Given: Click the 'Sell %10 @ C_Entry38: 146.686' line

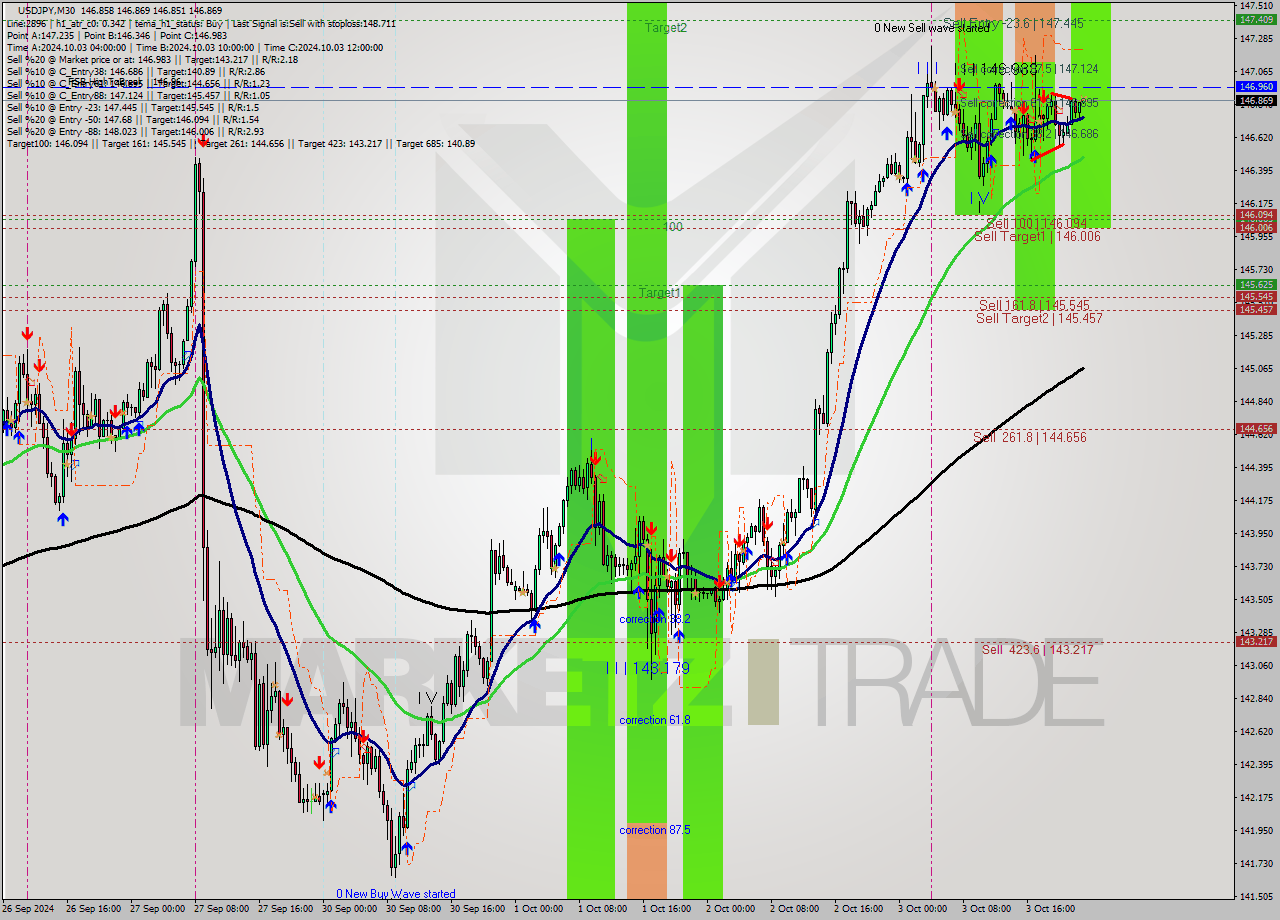Looking at the screenshot, I should tap(135, 71).
